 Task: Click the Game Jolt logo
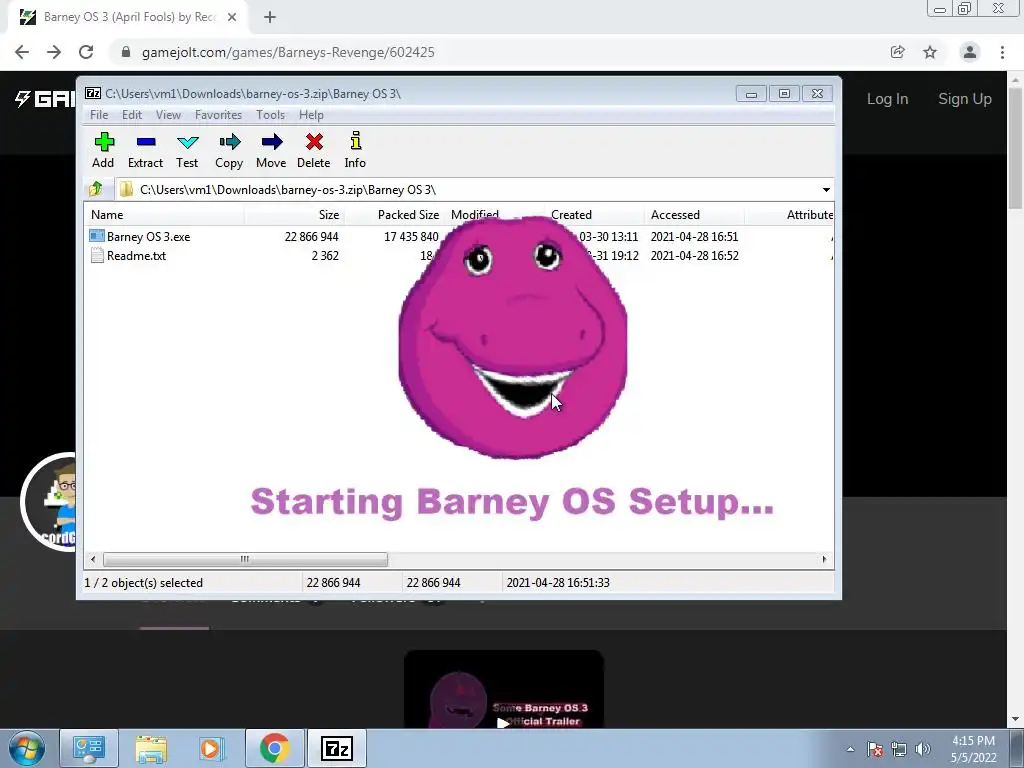tap(44, 99)
